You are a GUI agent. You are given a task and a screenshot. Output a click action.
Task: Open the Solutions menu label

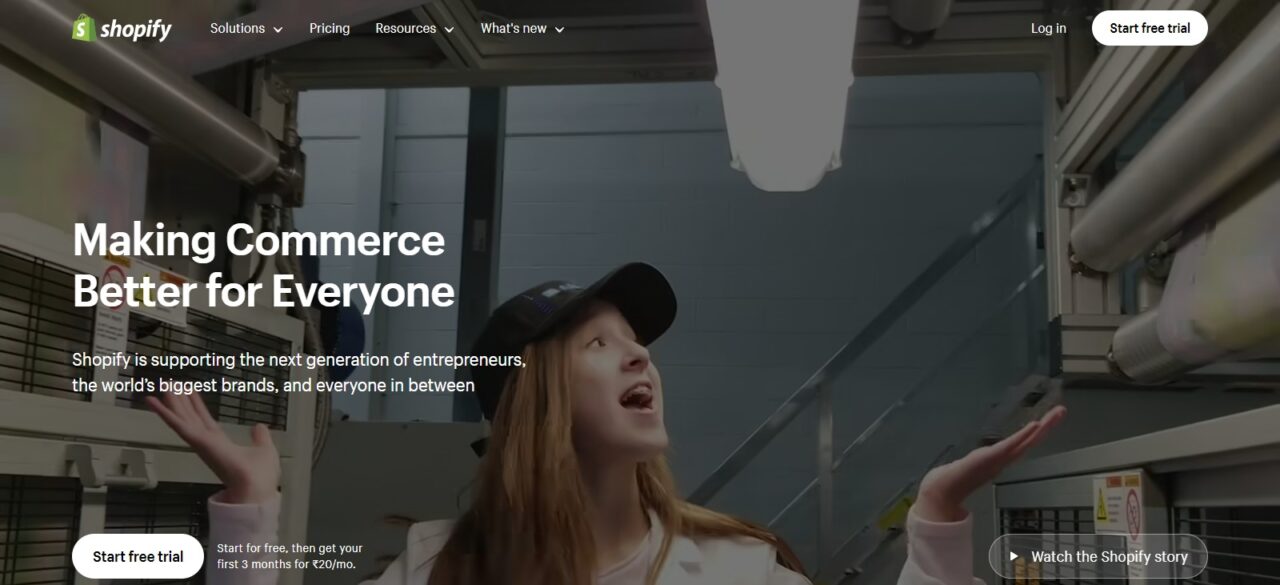pyautogui.click(x=237, y=28)
